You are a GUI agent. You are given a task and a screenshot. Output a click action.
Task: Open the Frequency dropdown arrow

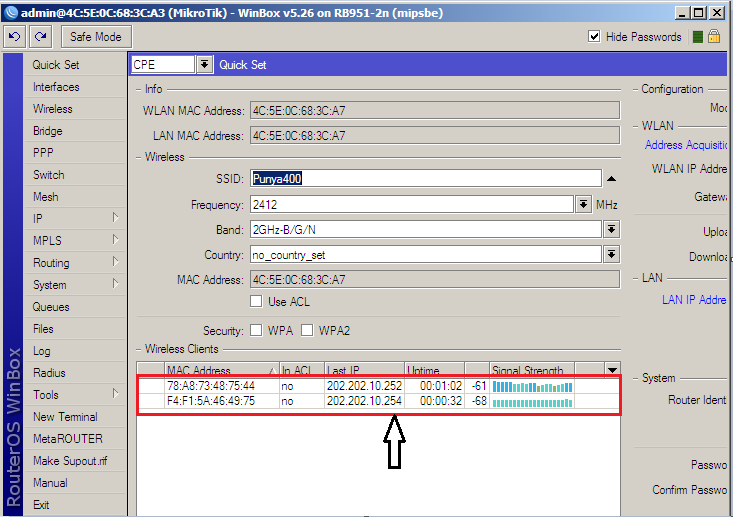[x=583, y=204]
